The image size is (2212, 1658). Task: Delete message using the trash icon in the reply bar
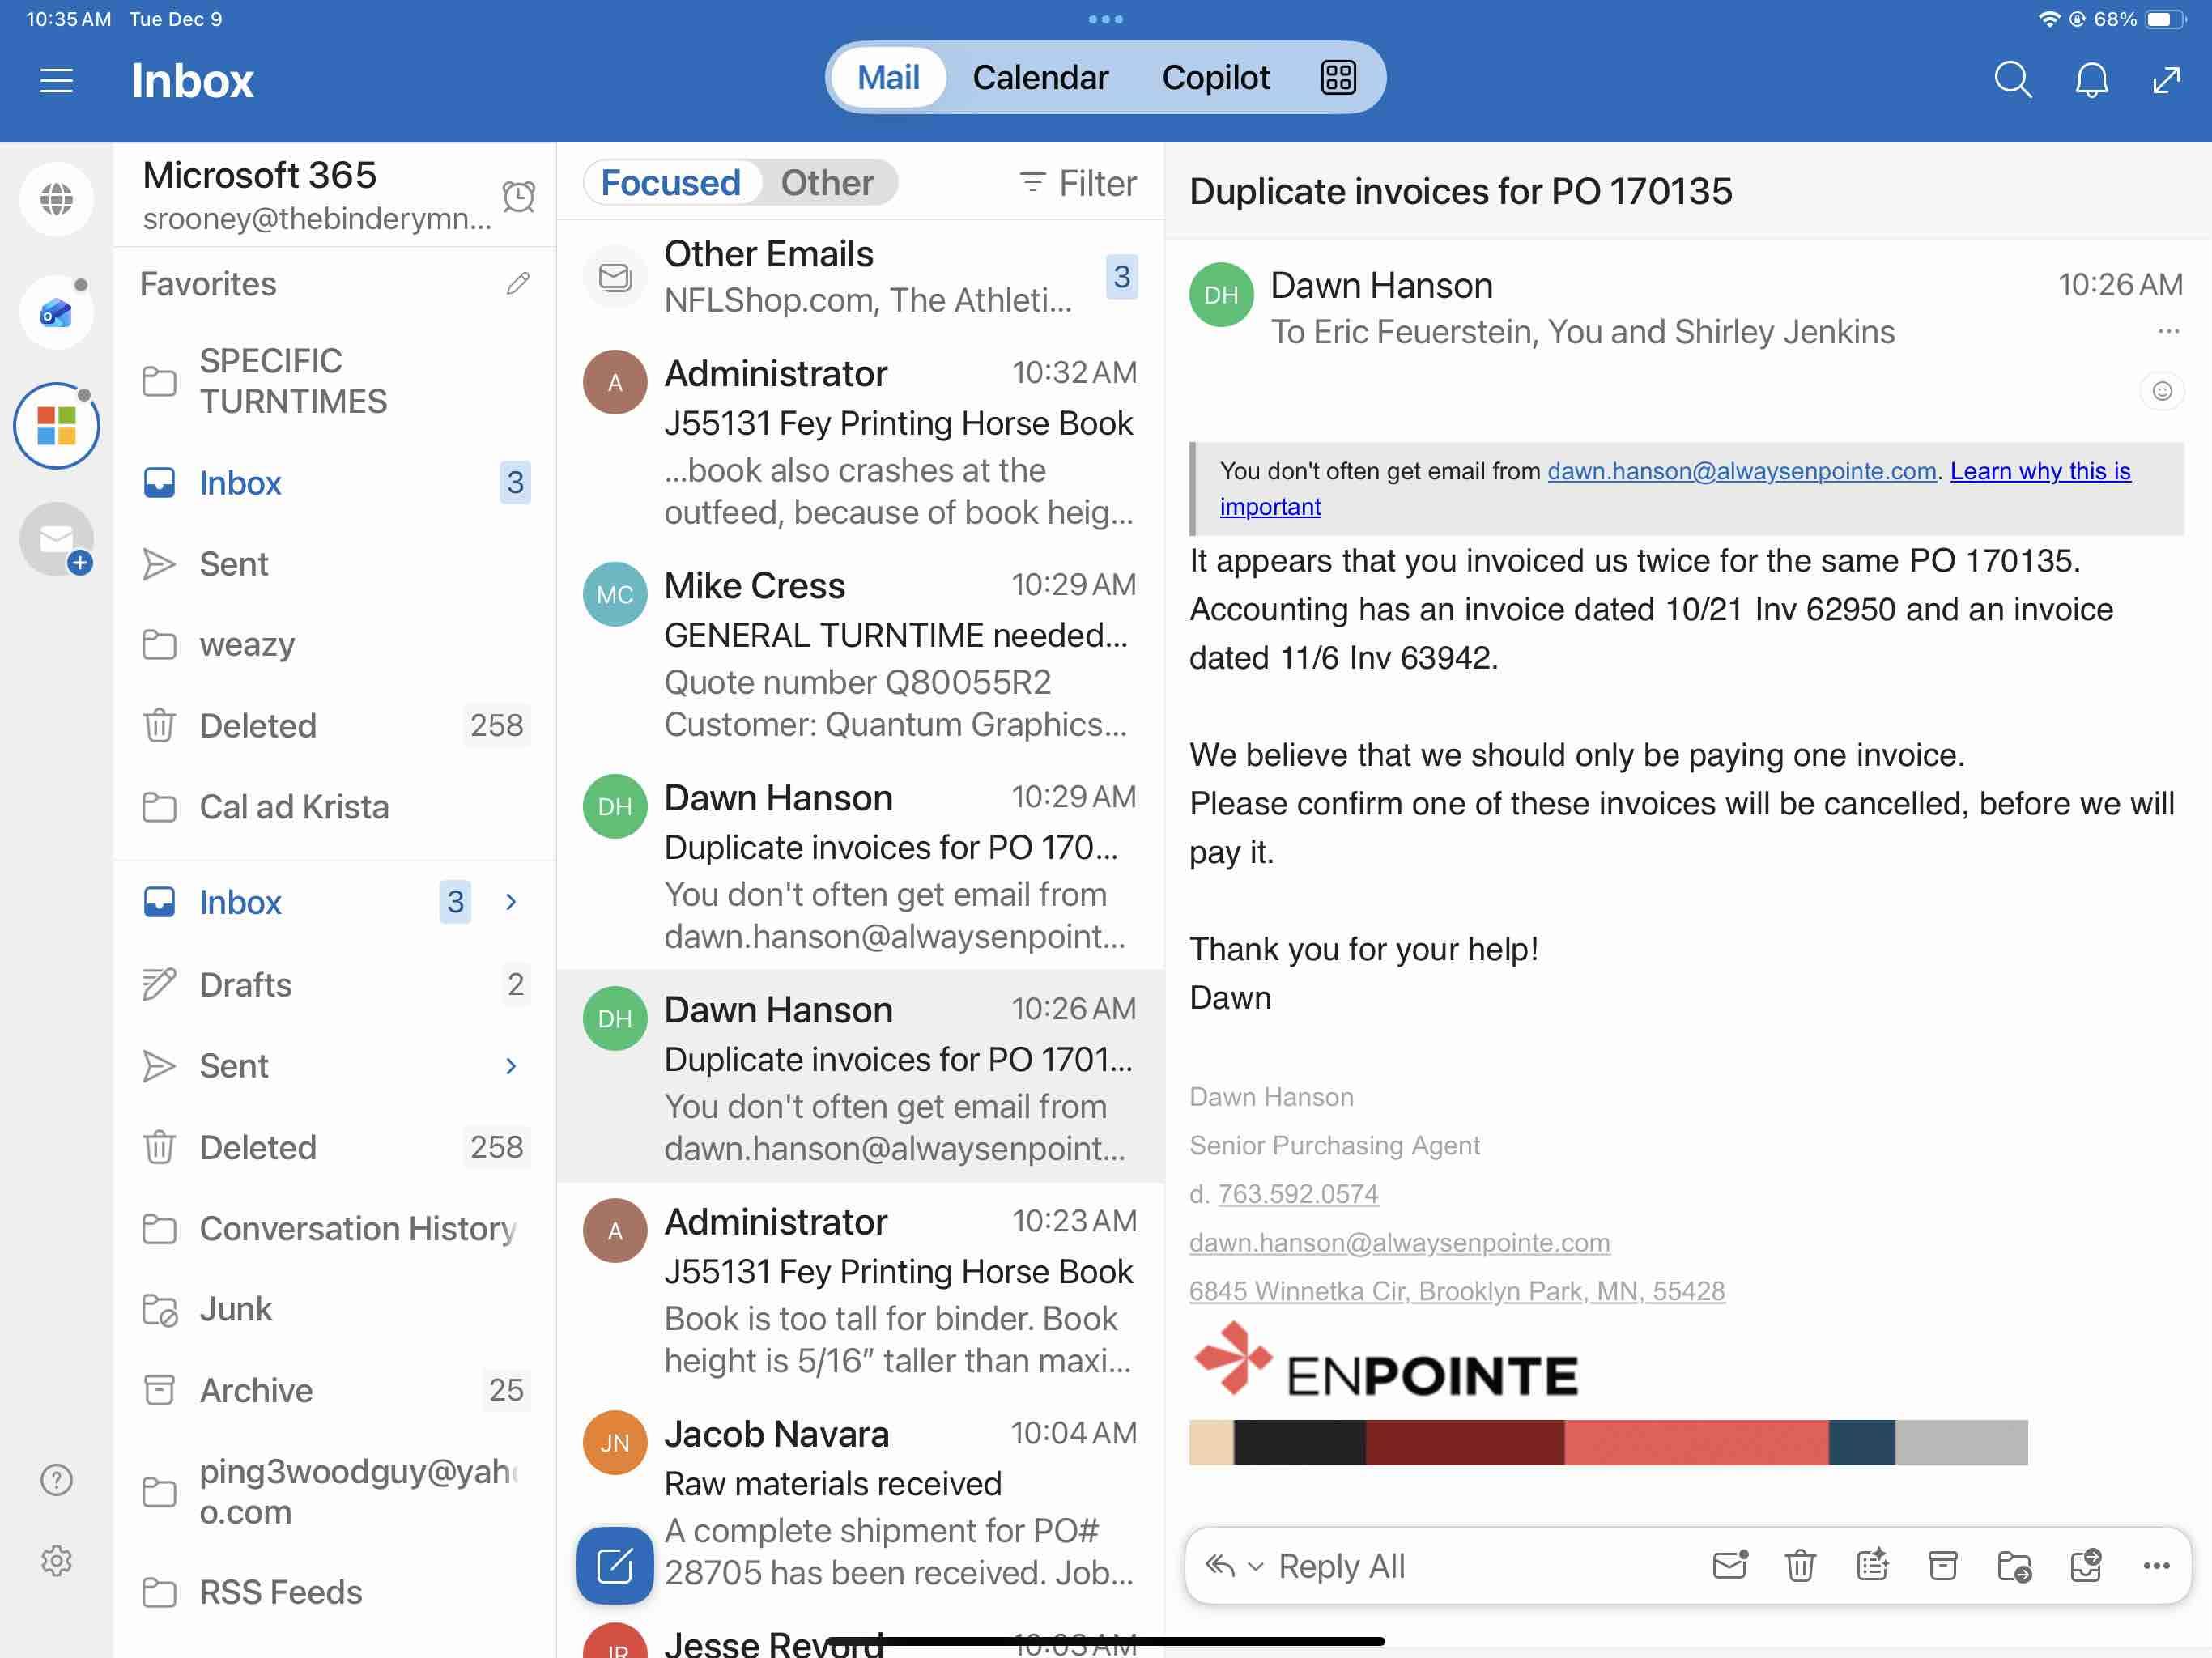pyautogui.click(x=1800, y=1565)
